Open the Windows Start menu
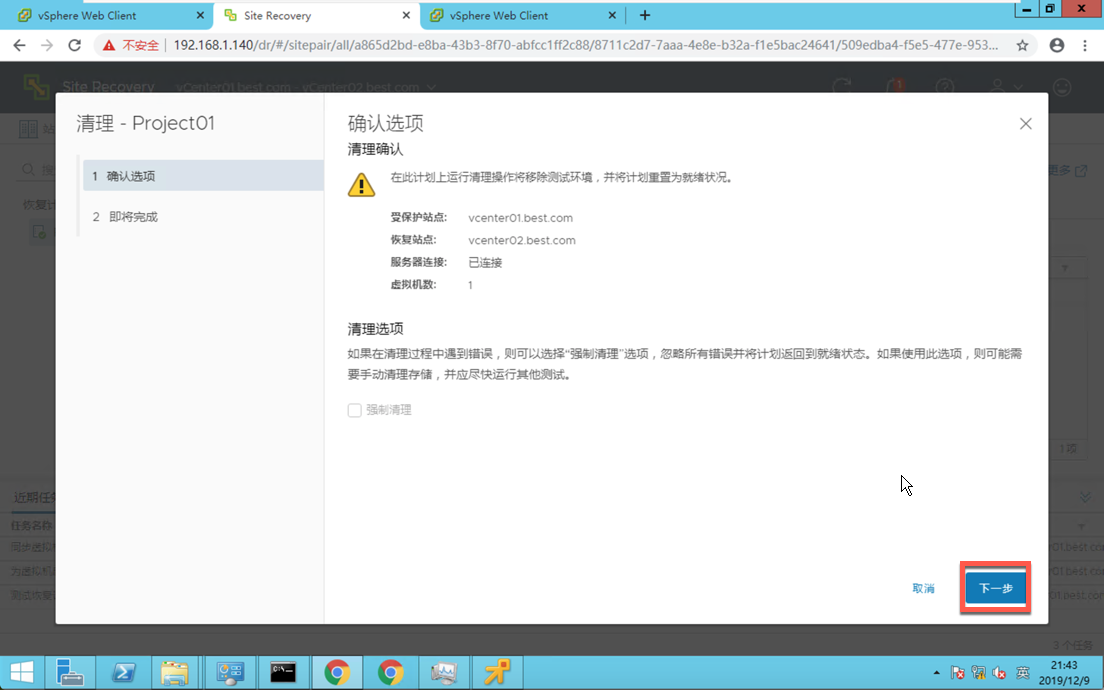This screenshot has height=690, width=1104. coord(22,672)
